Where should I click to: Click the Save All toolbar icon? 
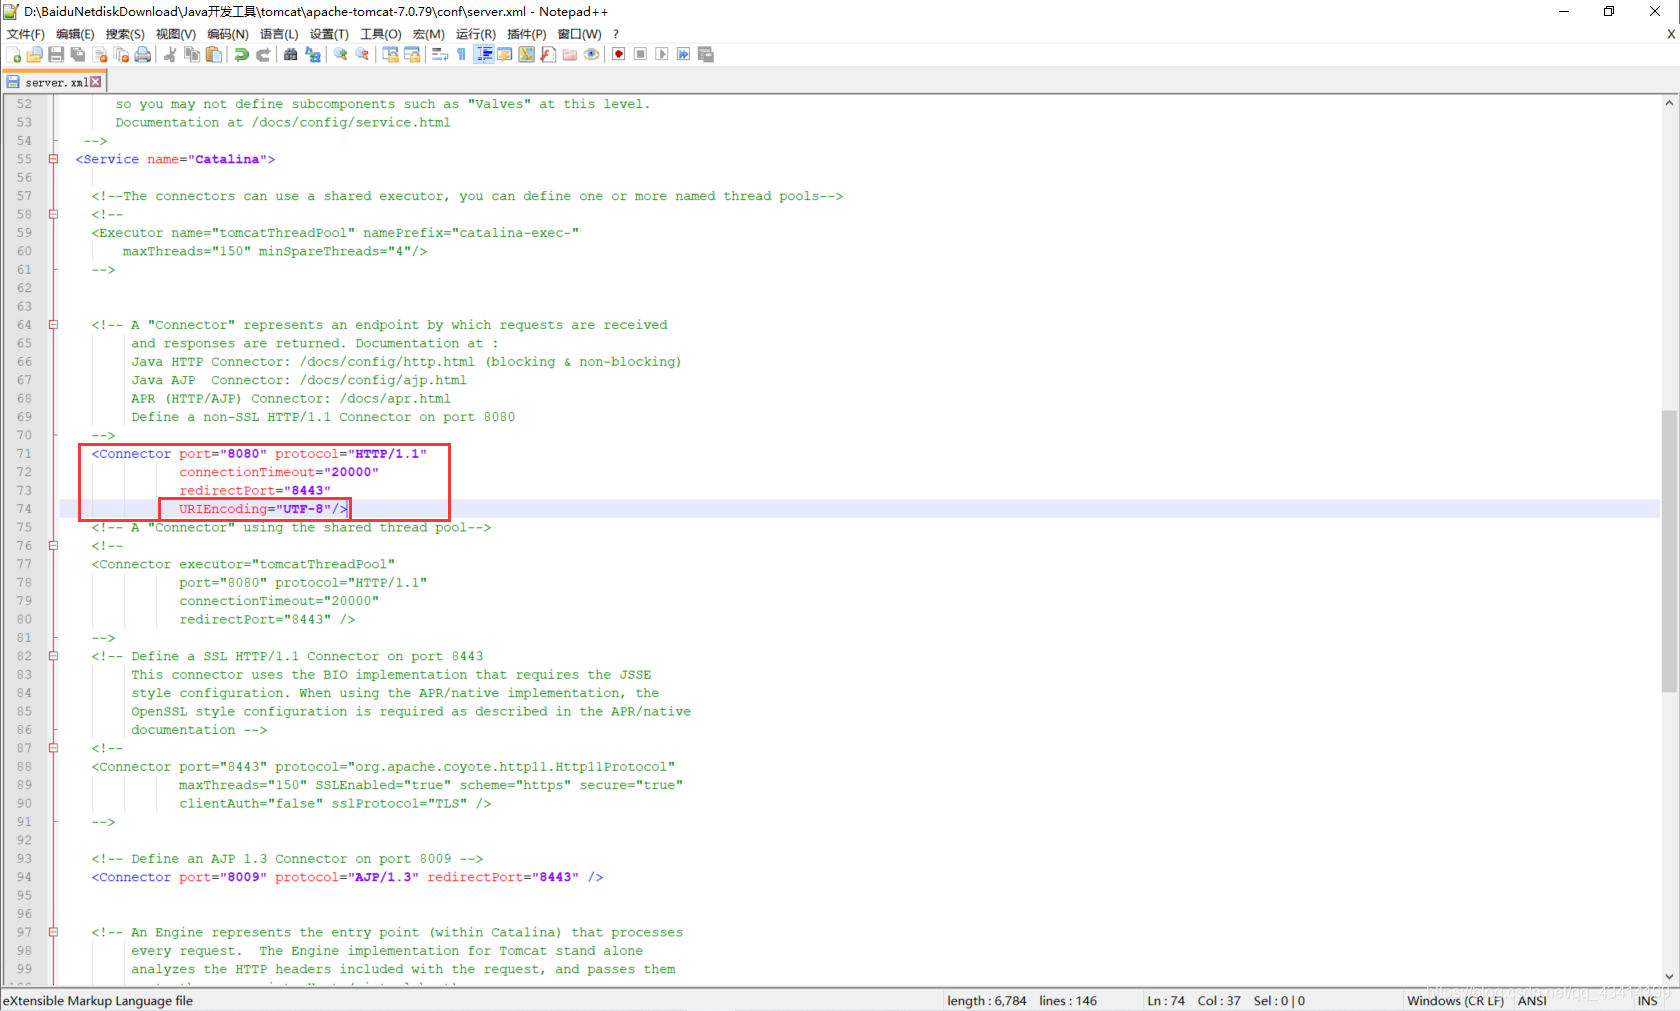click(x=78, y=54)
